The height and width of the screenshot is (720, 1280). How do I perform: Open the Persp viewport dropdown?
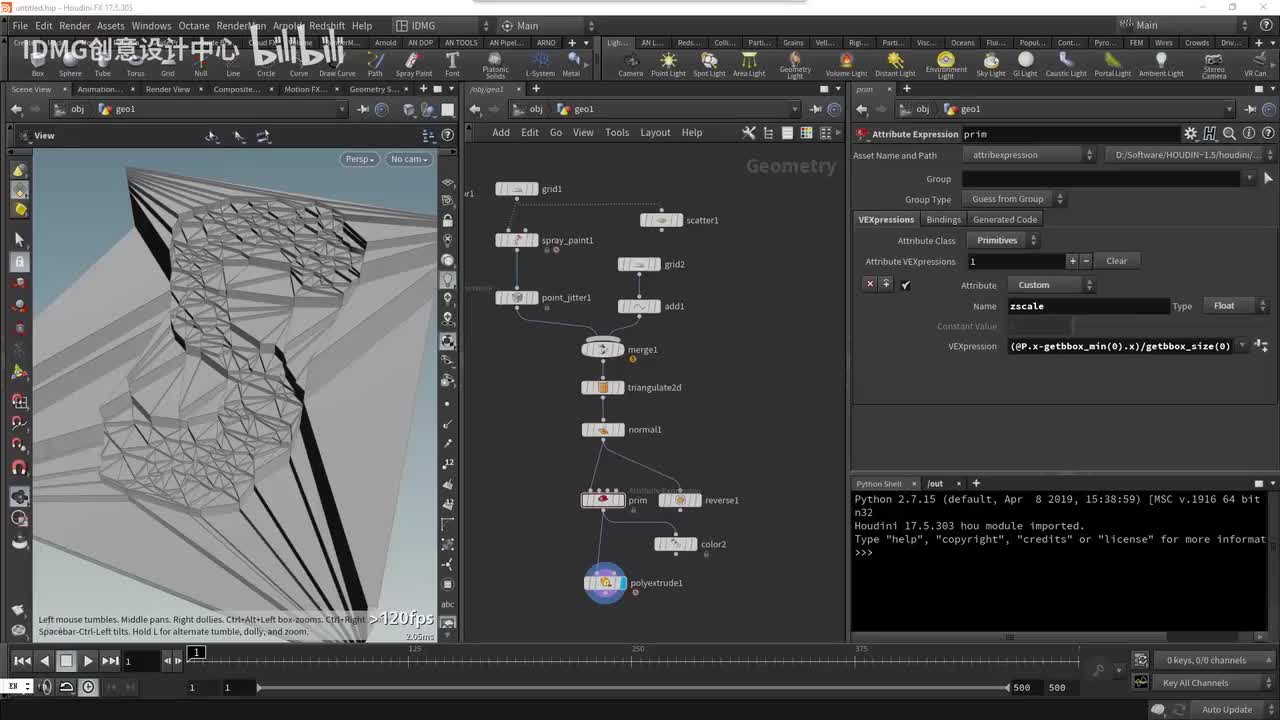(x=359, y=159)
